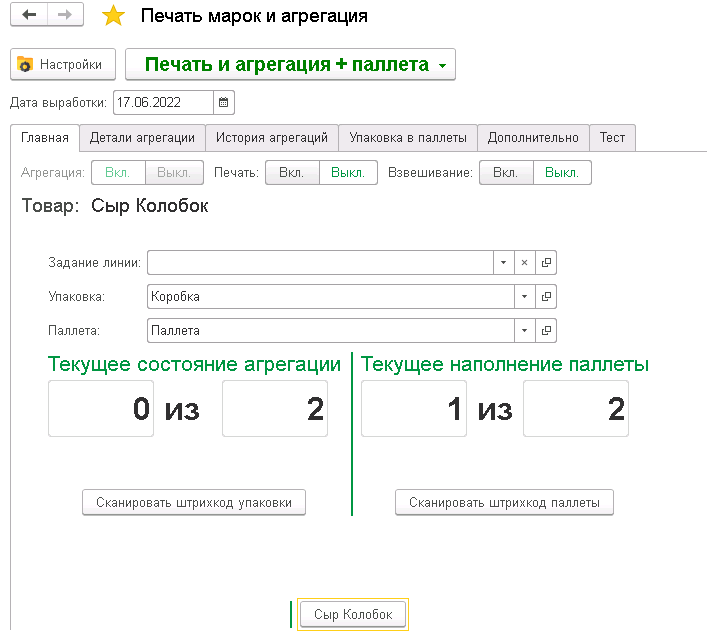Open the Упаковка в паллеты tab
The width and height of the screenshot is (707, 642).
[x=407, y=137]
